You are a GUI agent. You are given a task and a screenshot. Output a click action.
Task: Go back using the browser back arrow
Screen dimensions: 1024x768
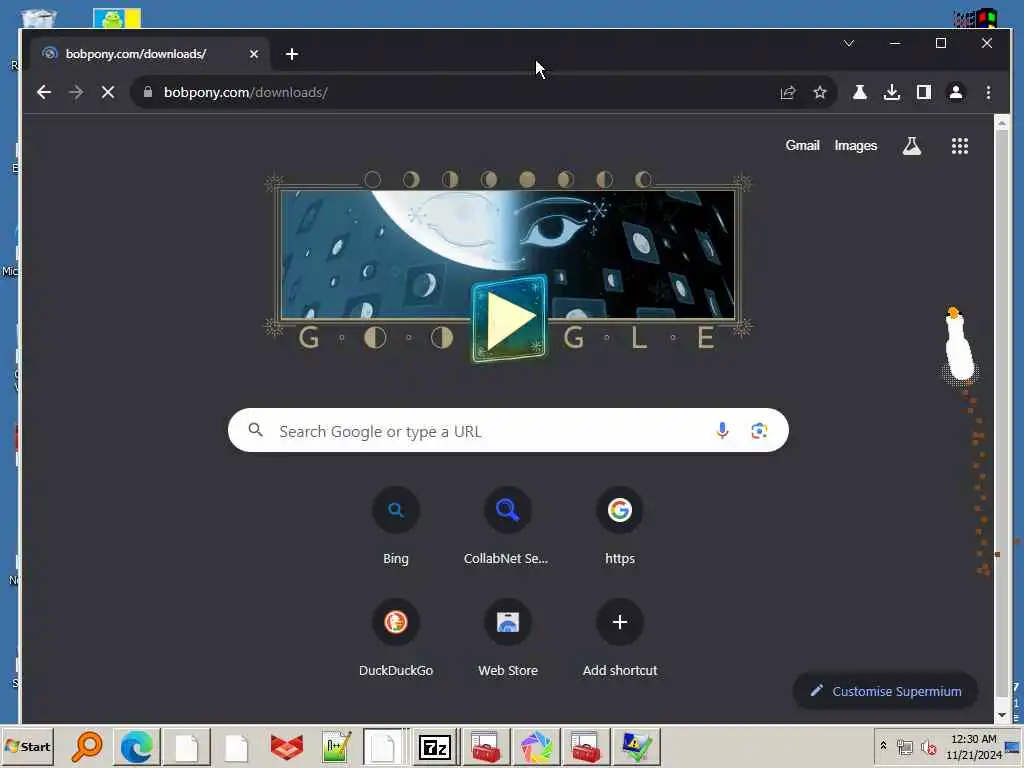coord(44,92)
